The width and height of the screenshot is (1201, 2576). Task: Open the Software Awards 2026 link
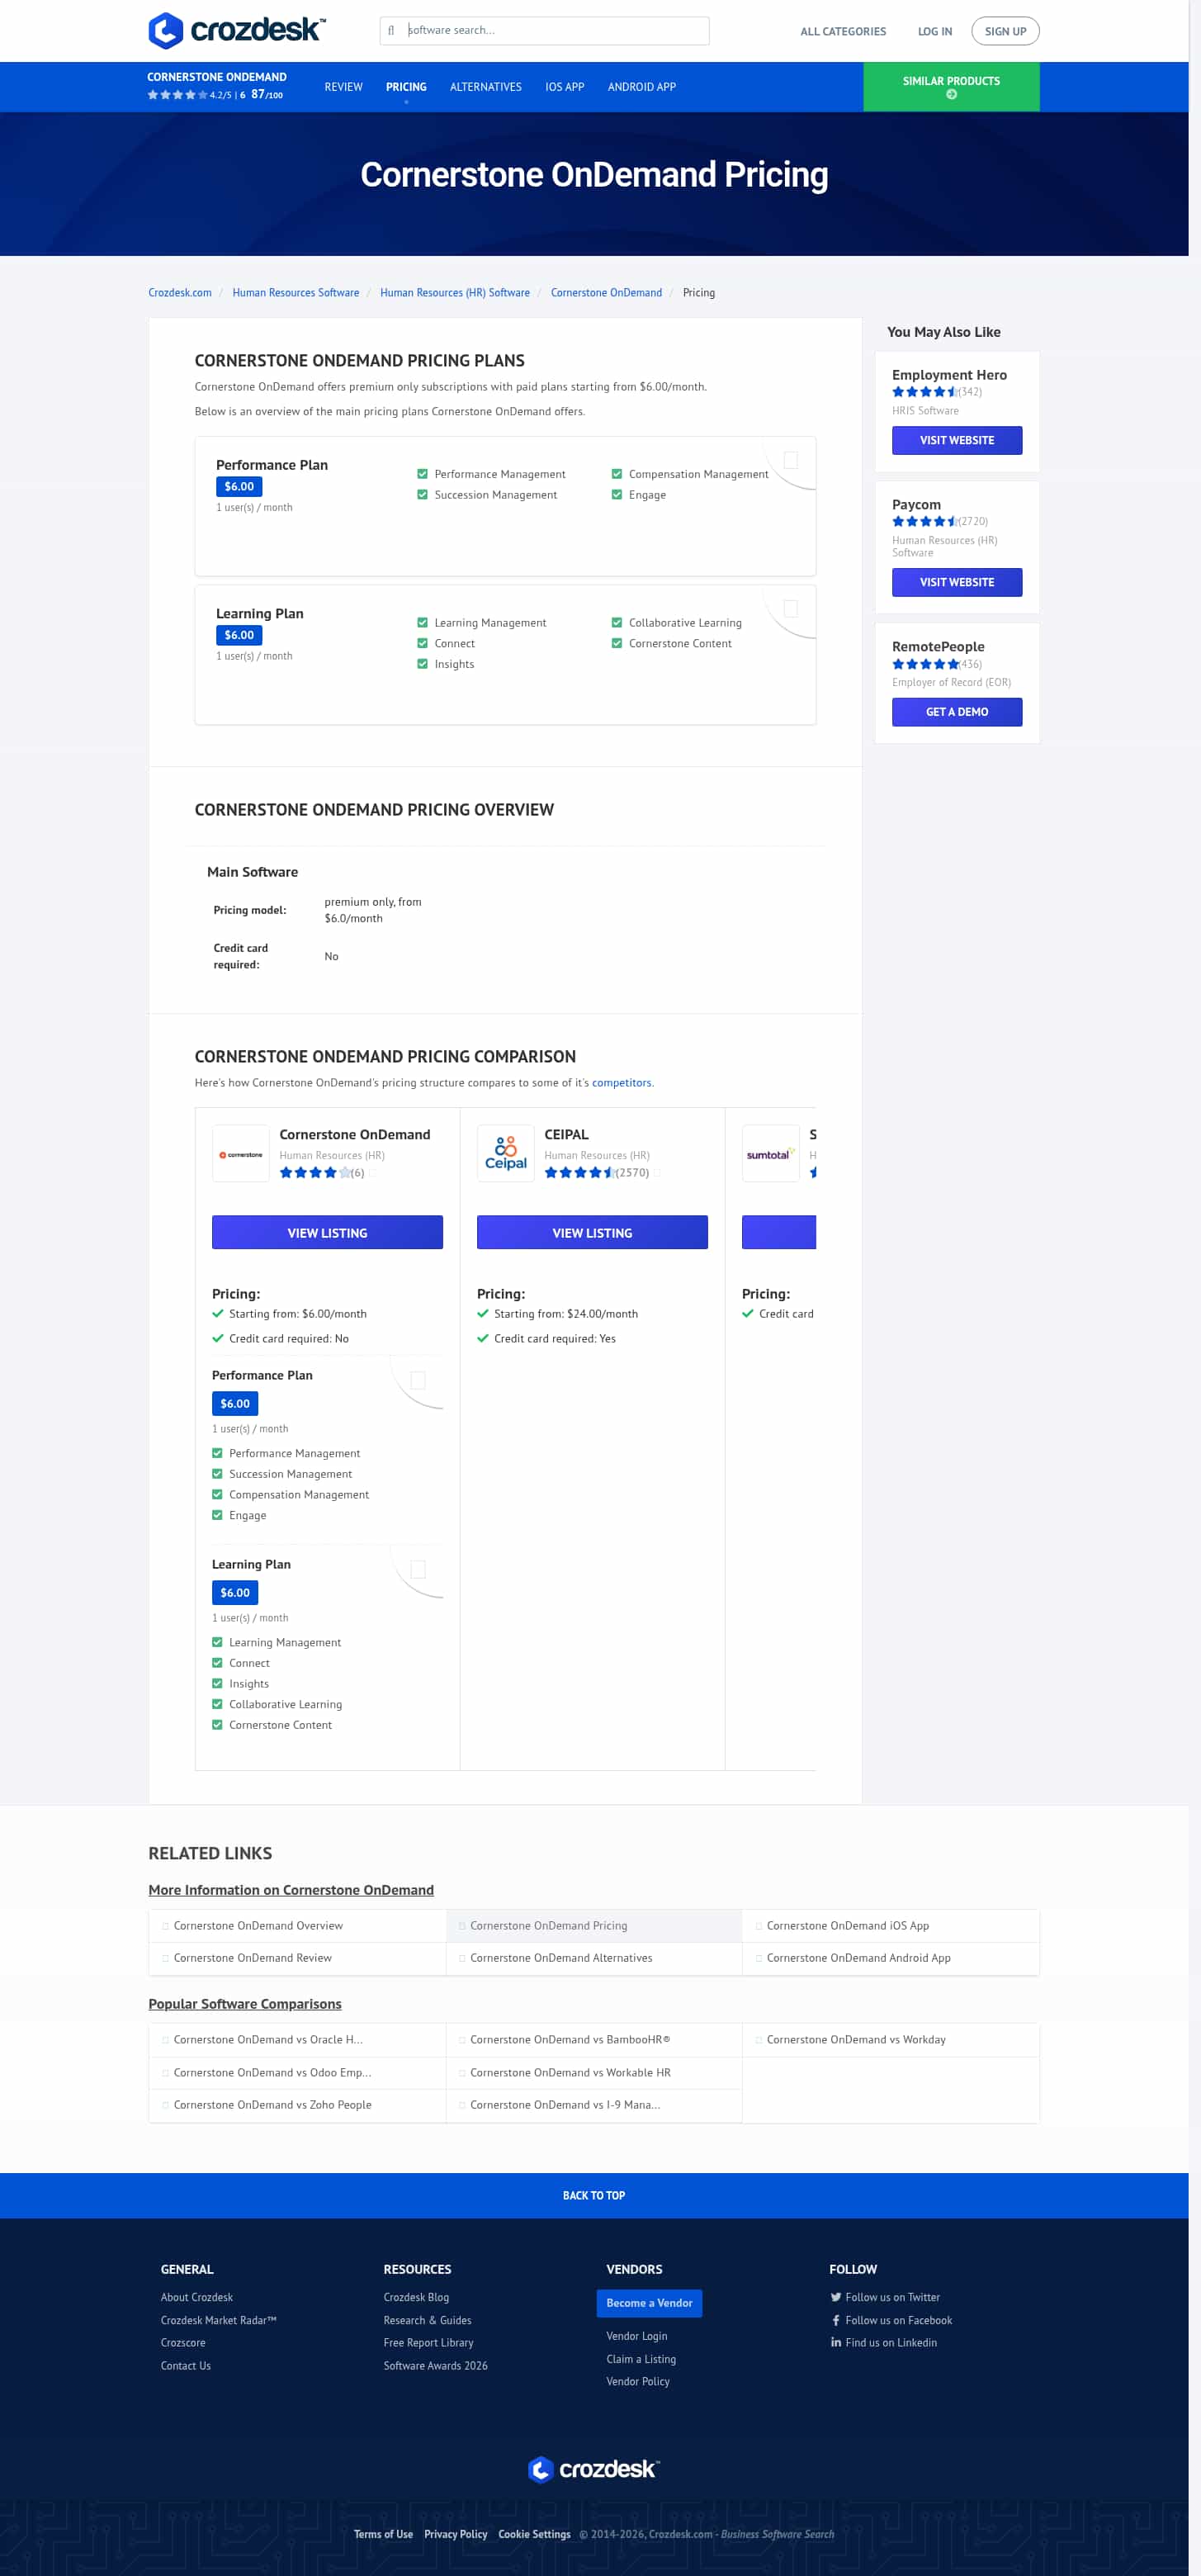click(x=435, y=2366)
